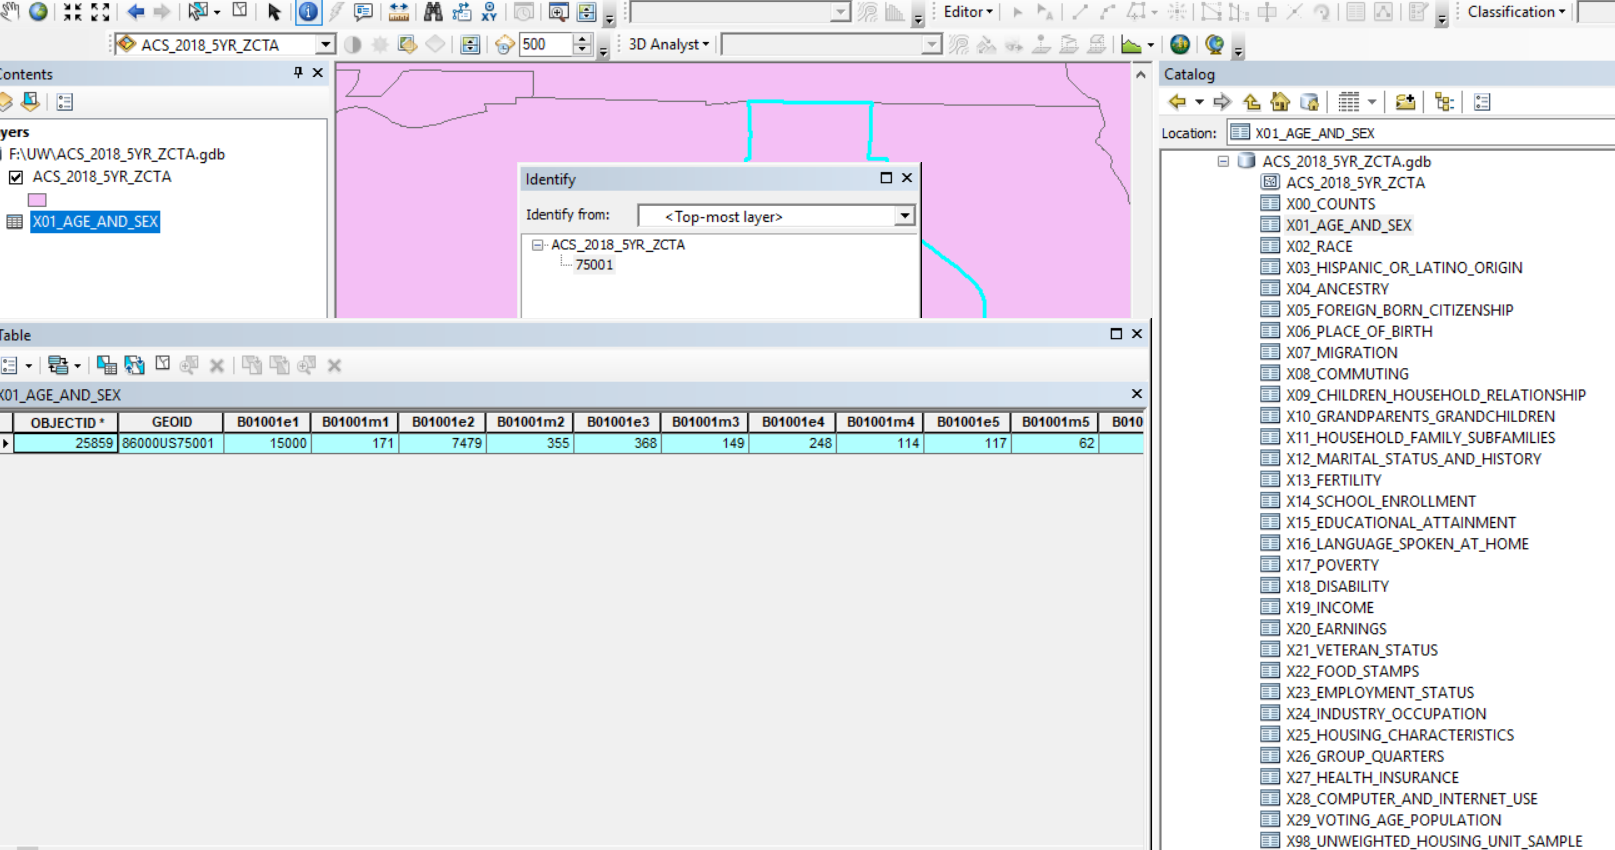This screenshot has height=850, width=1615.
Task: Select X19_INCOME in Catalog tree
Action: (x=1330, y=607)
